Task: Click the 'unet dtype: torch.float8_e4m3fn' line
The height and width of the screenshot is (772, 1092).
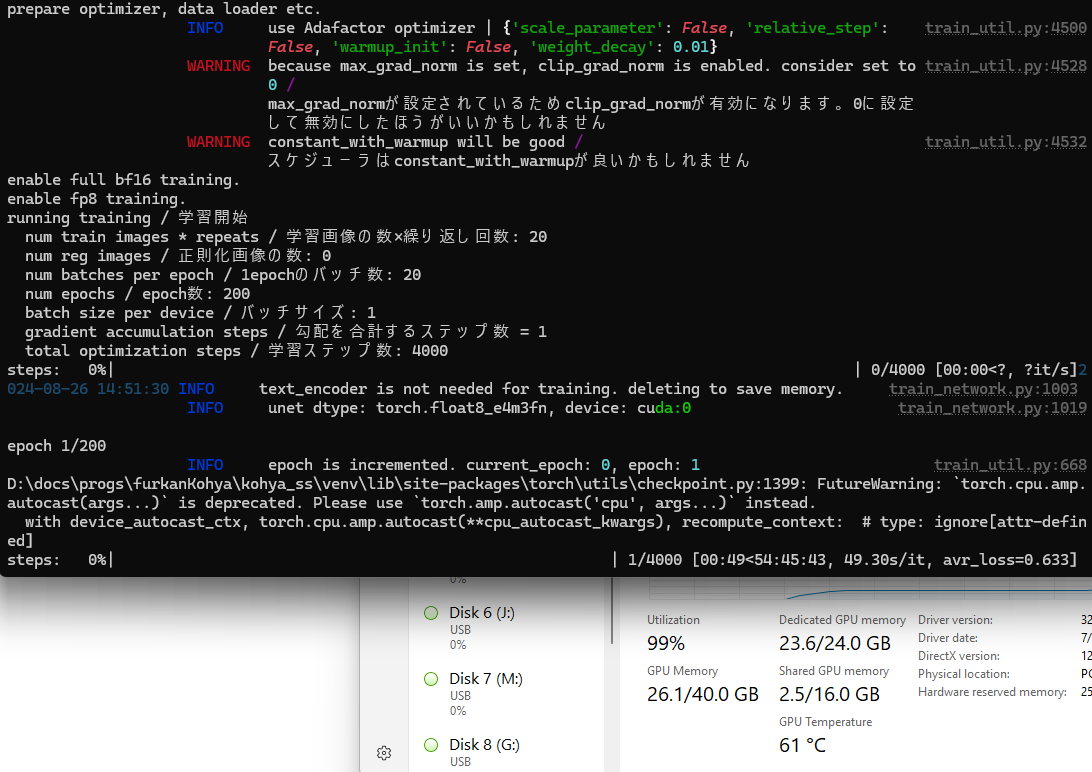Action: pyautogui.click(x=479, y=408)
